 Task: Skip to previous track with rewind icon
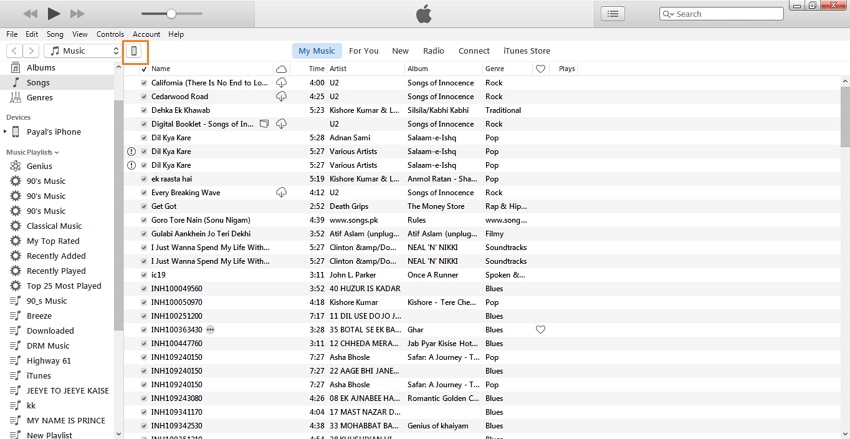coord(30,14)
